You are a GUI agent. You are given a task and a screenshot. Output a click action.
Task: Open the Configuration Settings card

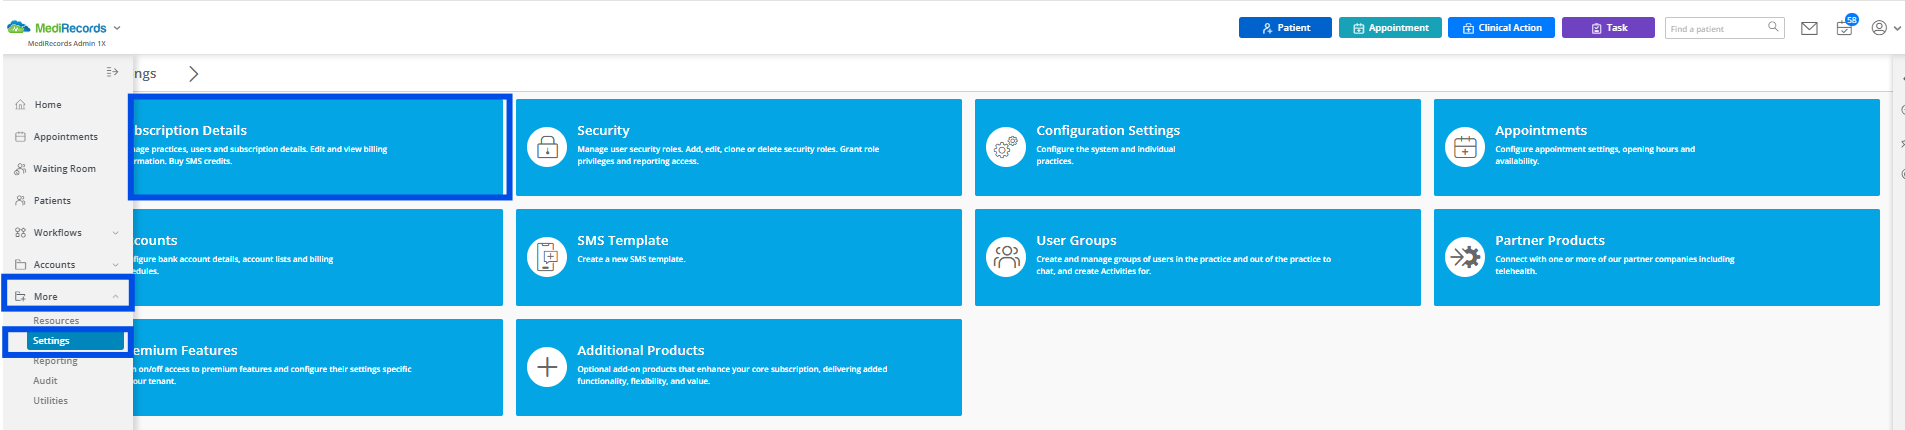(x=1198, y=147)
